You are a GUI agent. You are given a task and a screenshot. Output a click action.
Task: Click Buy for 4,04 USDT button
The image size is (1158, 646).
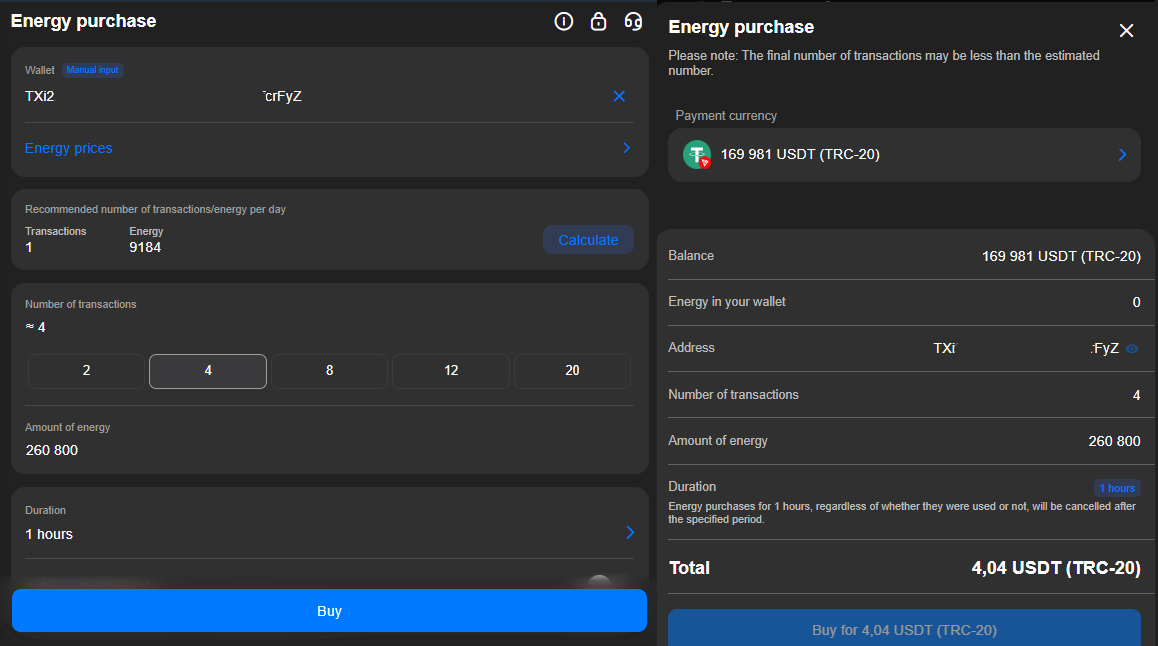(x=904, y=629)
